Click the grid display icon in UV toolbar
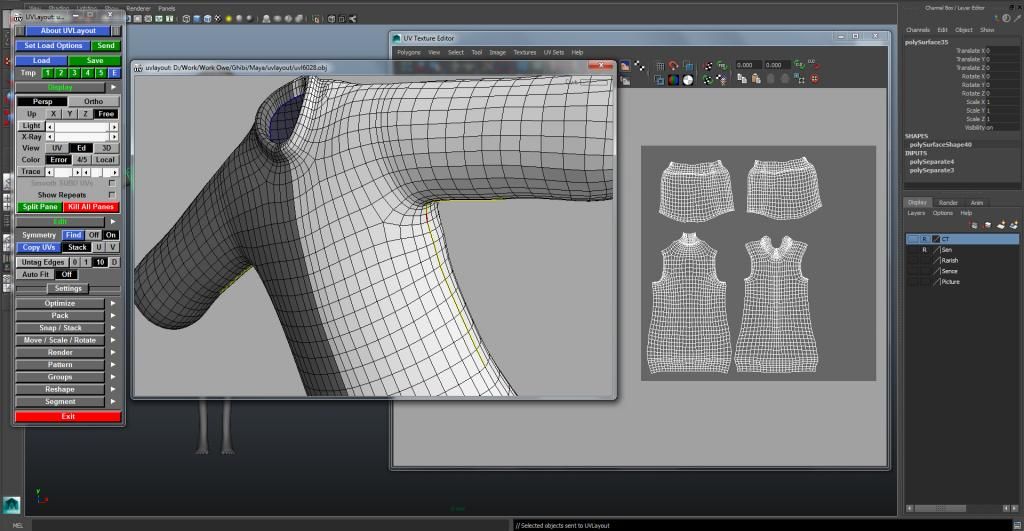 click(660, 66)
